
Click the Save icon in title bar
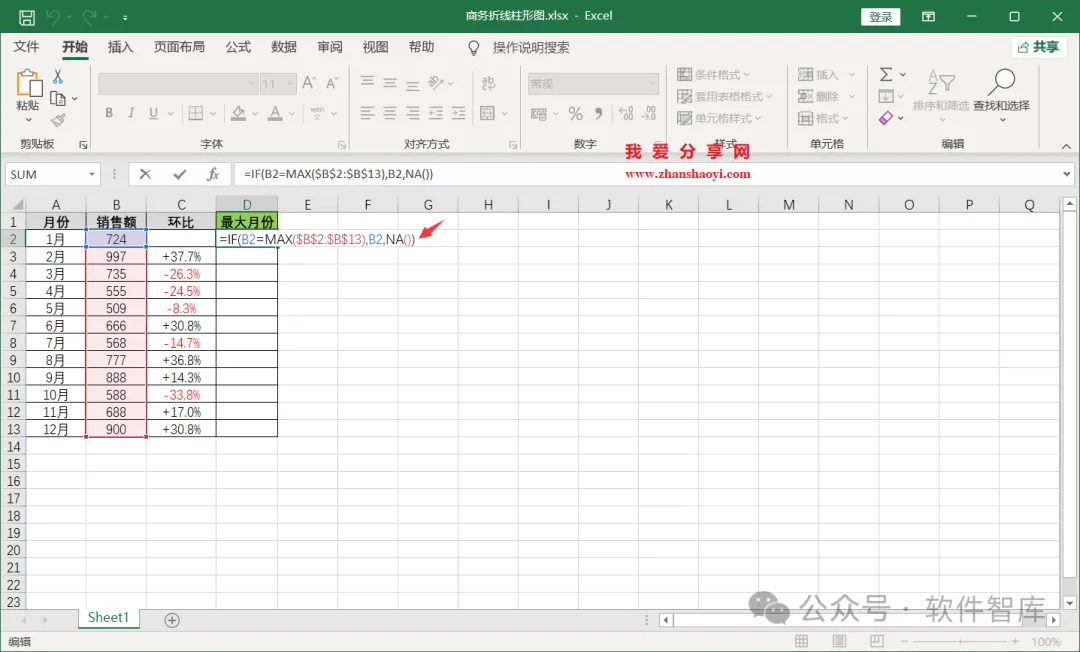(x=27, y=17)
